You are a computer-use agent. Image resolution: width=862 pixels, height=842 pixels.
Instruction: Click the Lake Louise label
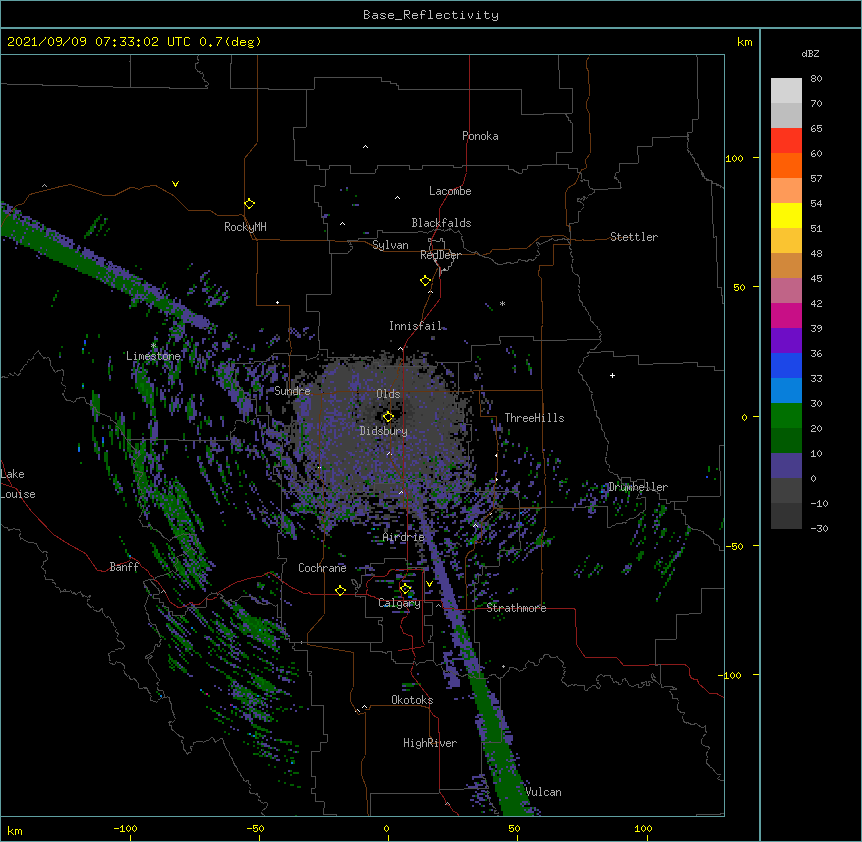[x=18, y=484]
